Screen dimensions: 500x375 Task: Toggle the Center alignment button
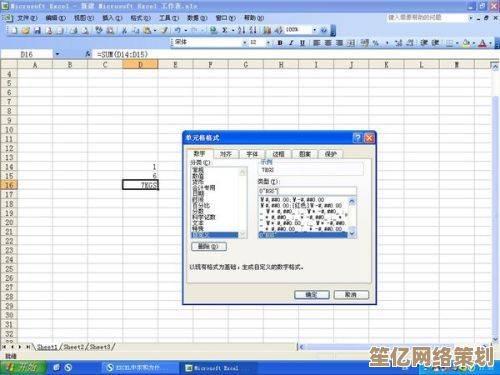328,43
